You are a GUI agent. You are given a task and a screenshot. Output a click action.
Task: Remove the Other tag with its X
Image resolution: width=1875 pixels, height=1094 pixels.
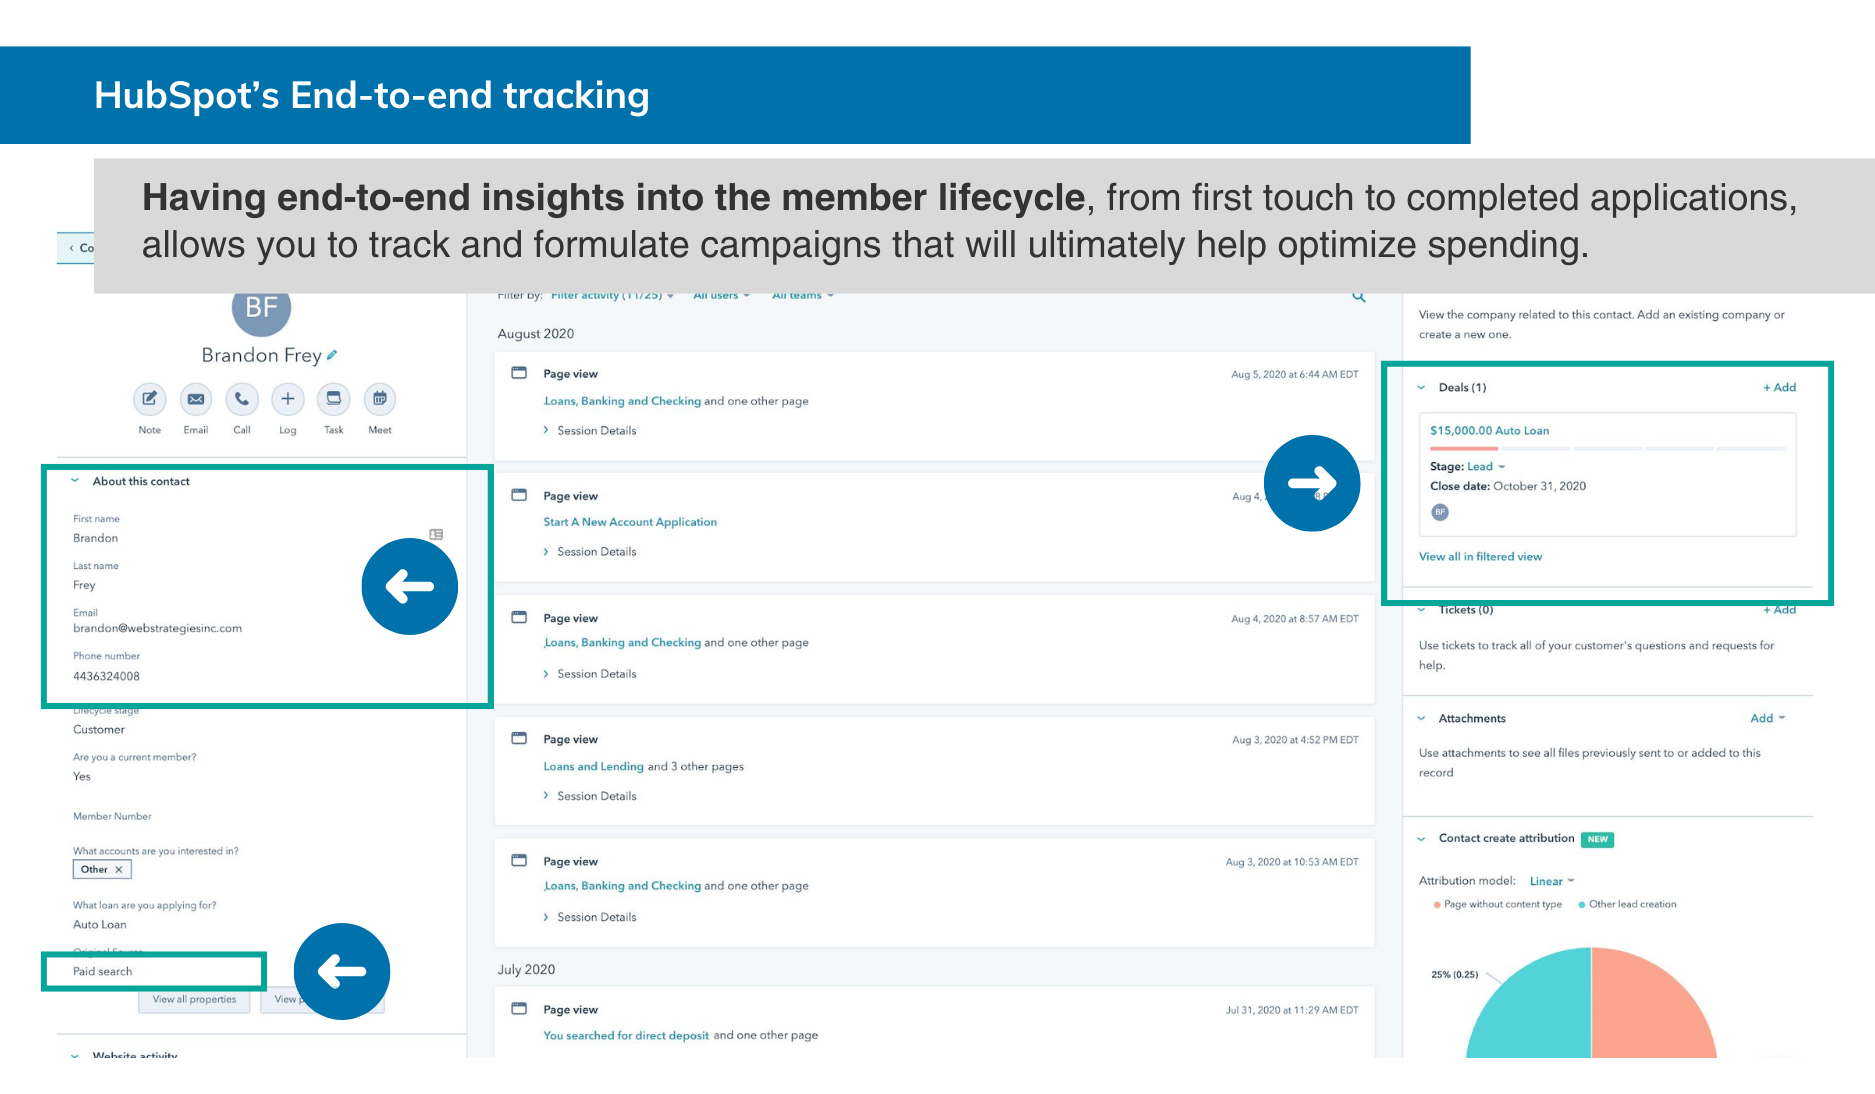119,869
